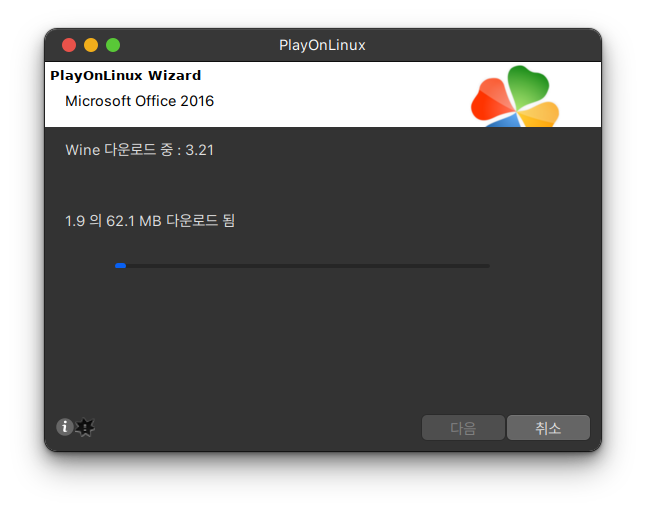This screenshot has height=512, width=646.
Task: Click the Microsoft Office 2016 label
Action: click(140, 101)
